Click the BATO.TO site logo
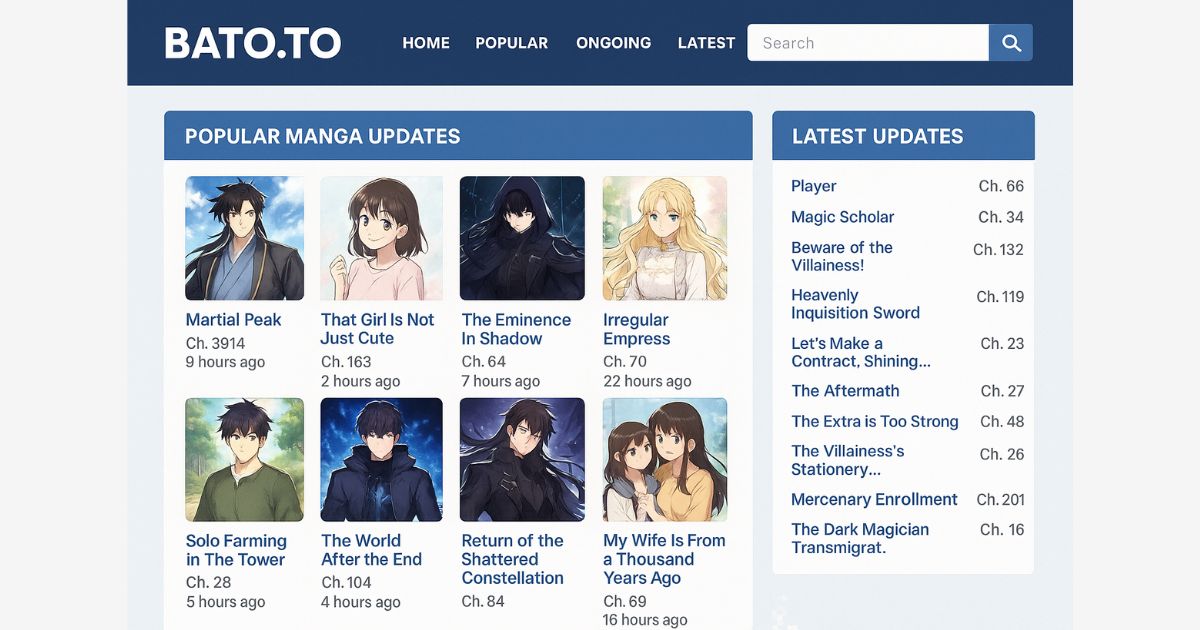 (252, 43)
